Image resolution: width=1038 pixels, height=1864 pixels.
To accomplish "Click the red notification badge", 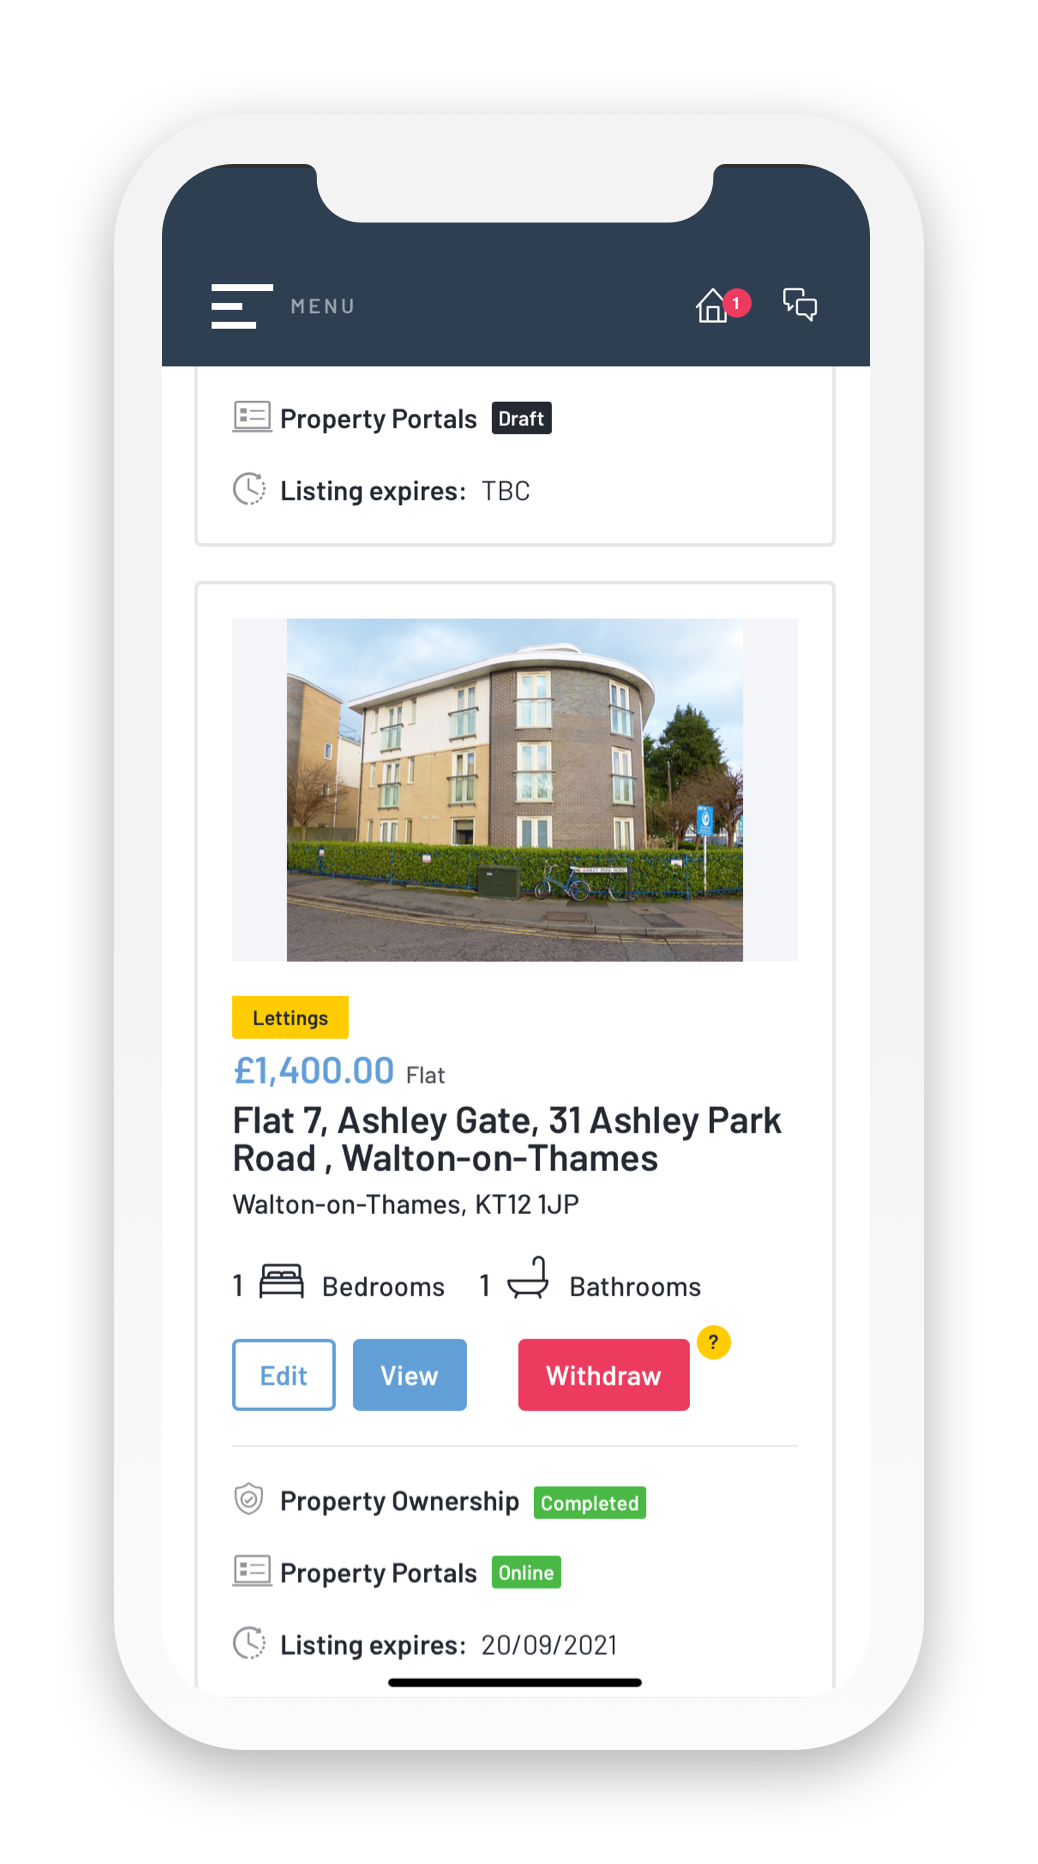I will point(737,303).
